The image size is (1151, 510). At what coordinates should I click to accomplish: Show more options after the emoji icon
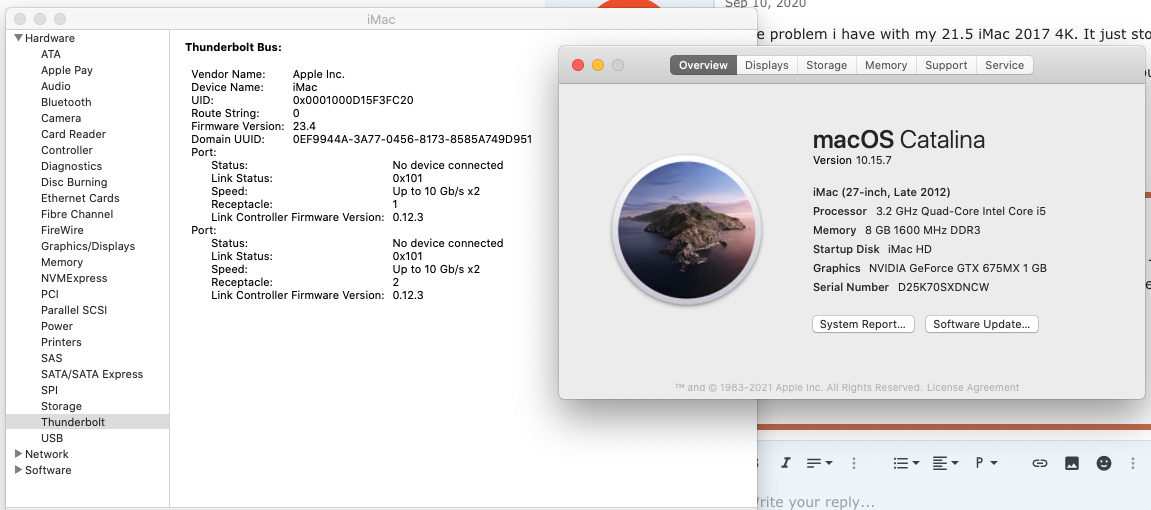pos(1133,463)
